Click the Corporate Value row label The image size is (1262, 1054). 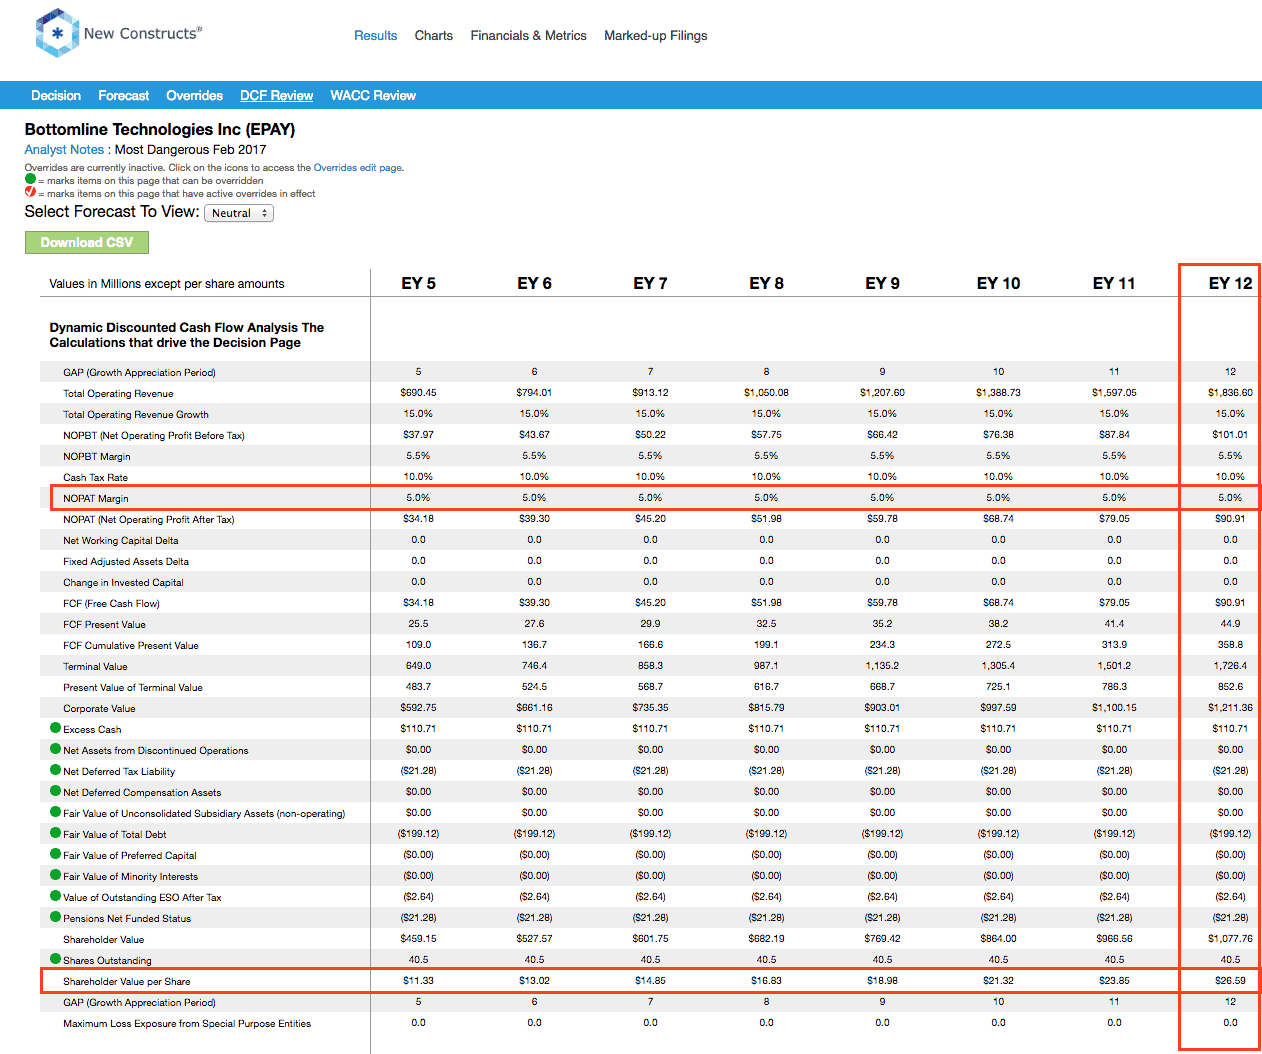(x=99, y=708)
